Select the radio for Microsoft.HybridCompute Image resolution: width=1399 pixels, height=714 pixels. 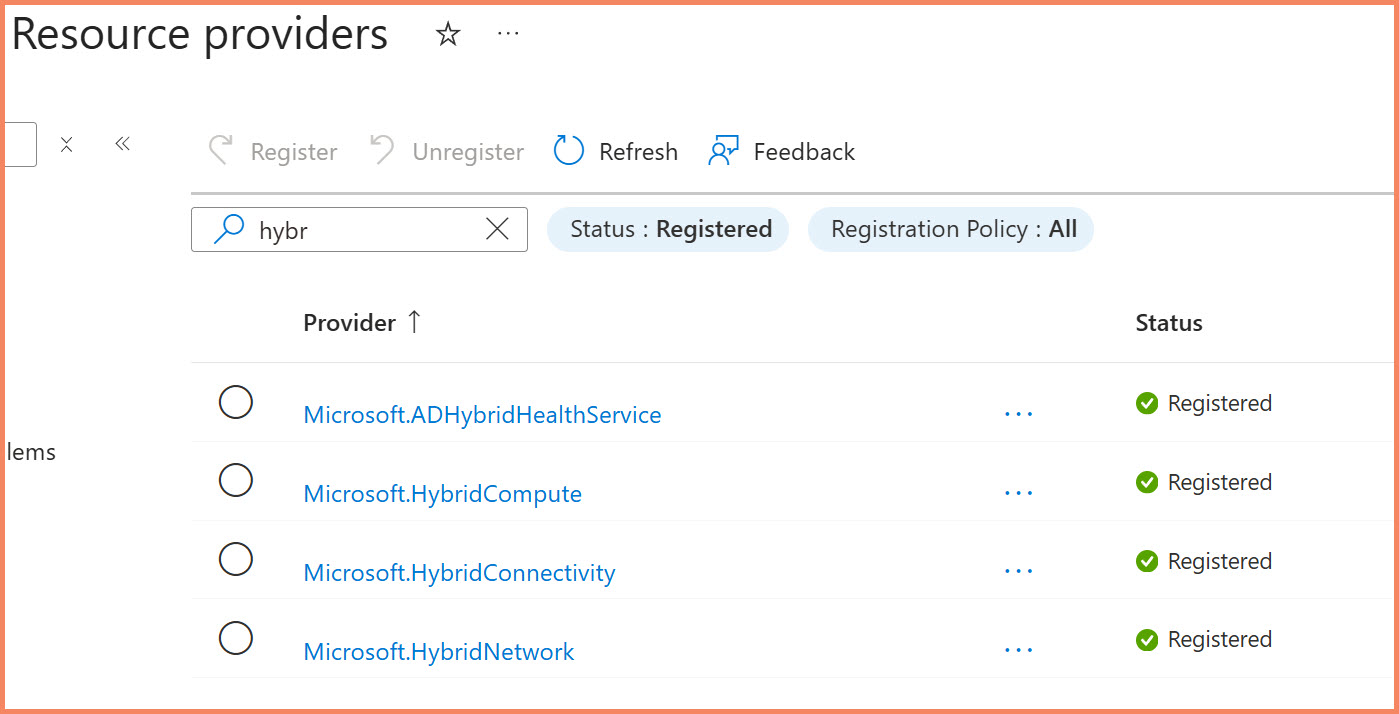[236, 480]
